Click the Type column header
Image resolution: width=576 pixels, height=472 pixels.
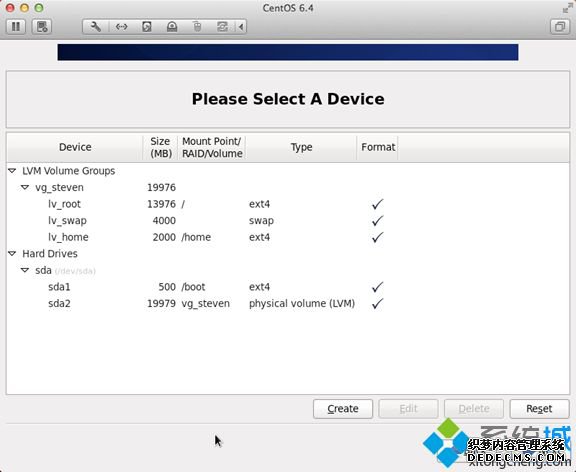coord(301,147)
